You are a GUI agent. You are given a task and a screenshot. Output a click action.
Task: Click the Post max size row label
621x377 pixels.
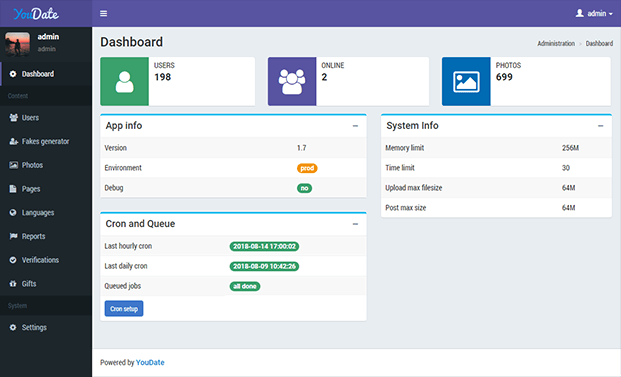(406, 208)
